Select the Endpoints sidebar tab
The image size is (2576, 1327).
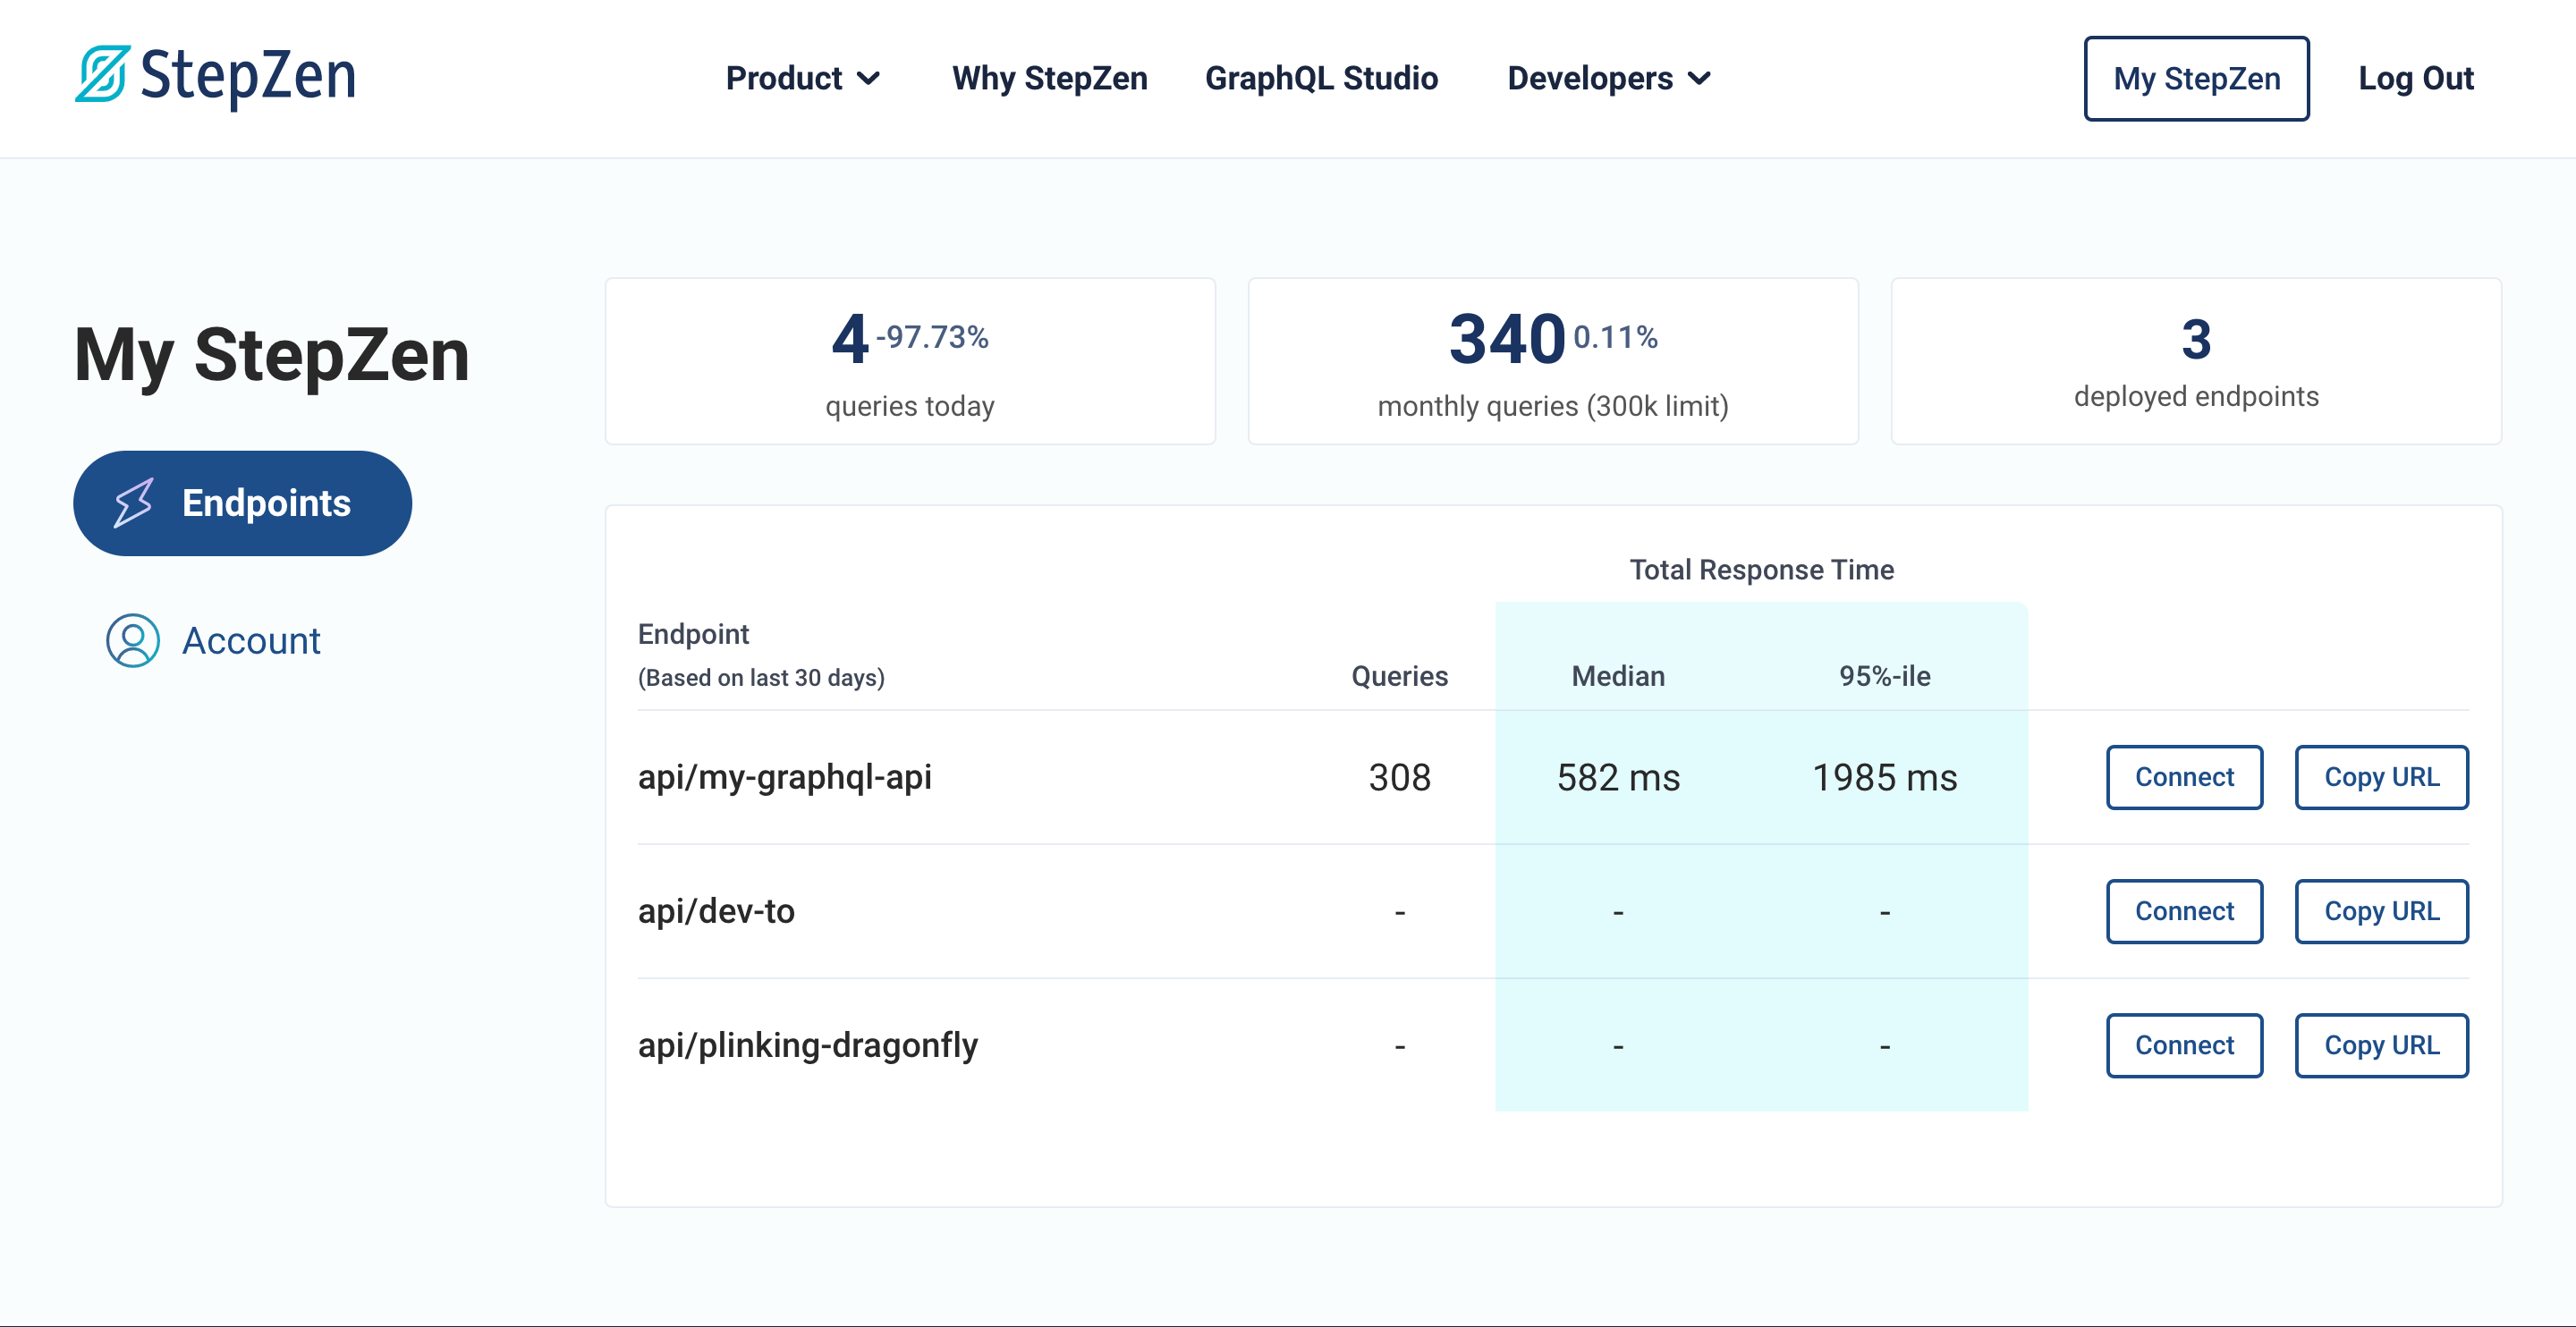point(242,503)
